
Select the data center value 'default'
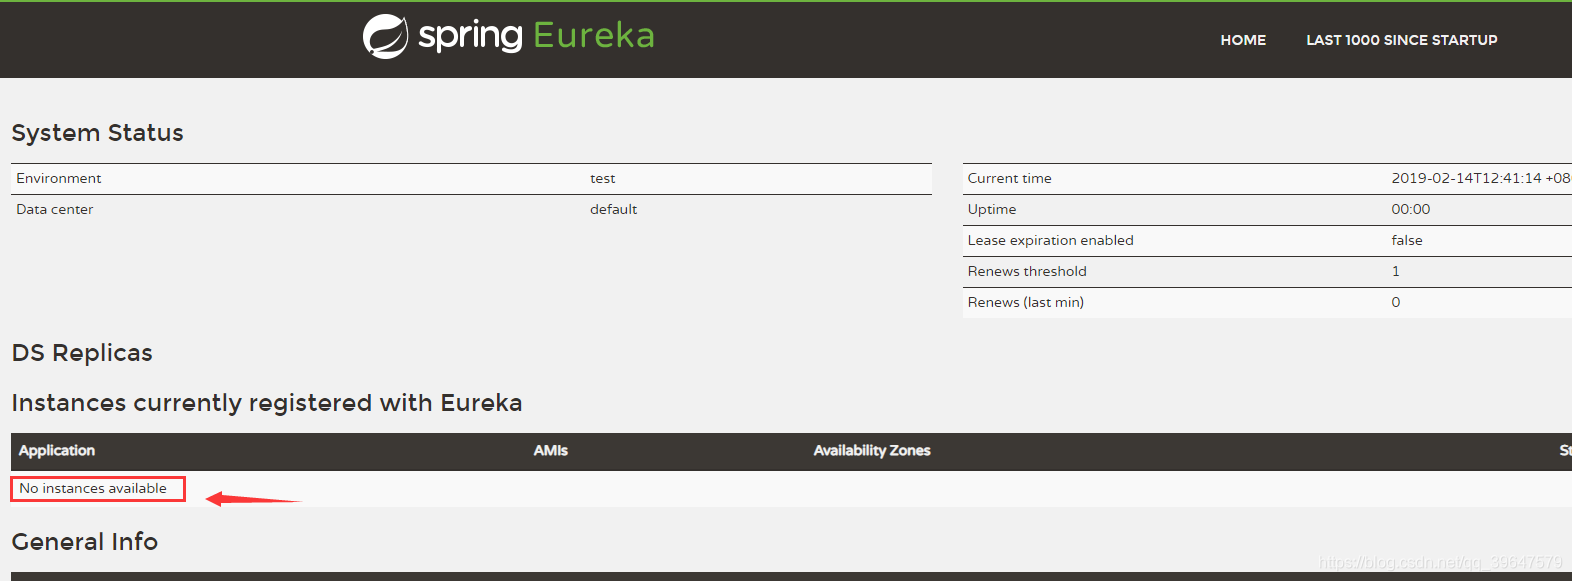click(x=613, y=209)
